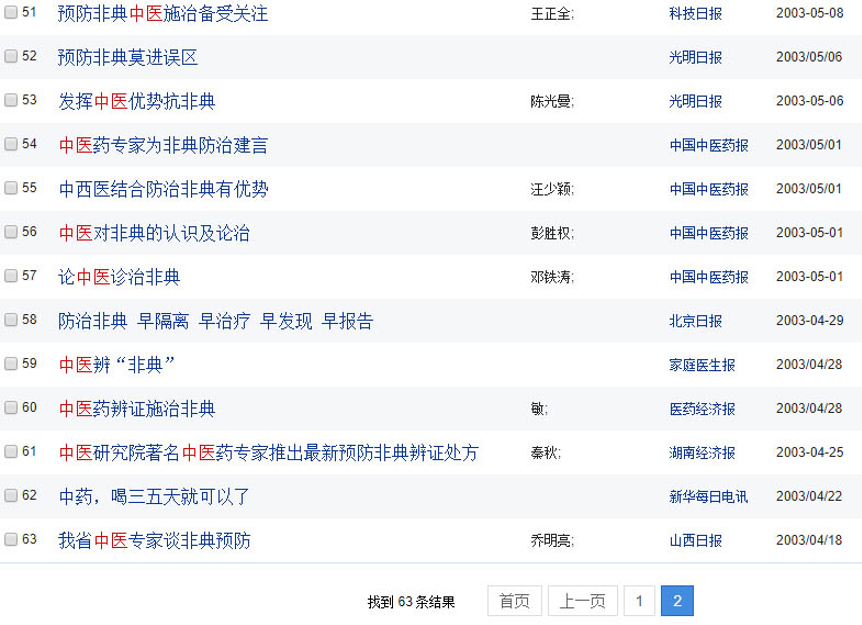
Task: Click source 光明日报 in row 52
Action: (695, 57)
